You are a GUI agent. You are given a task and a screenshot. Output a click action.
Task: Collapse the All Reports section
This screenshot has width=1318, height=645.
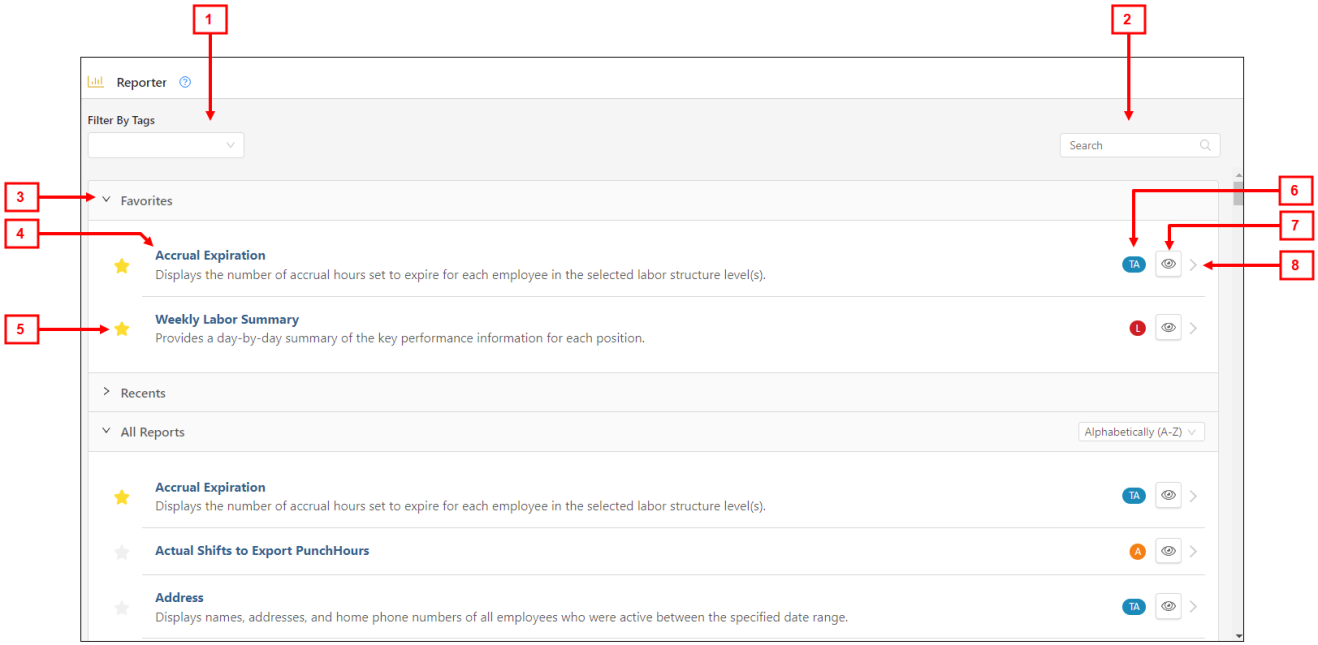[107, 431]
